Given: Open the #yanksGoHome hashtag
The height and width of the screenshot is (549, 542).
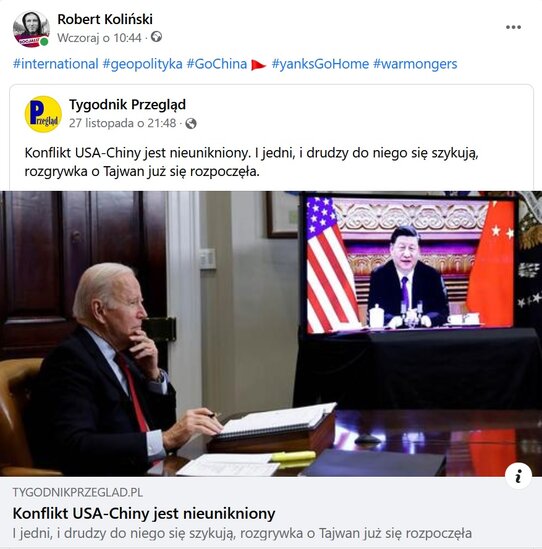Looking at the screenshot, I should (x=320, y=64).
